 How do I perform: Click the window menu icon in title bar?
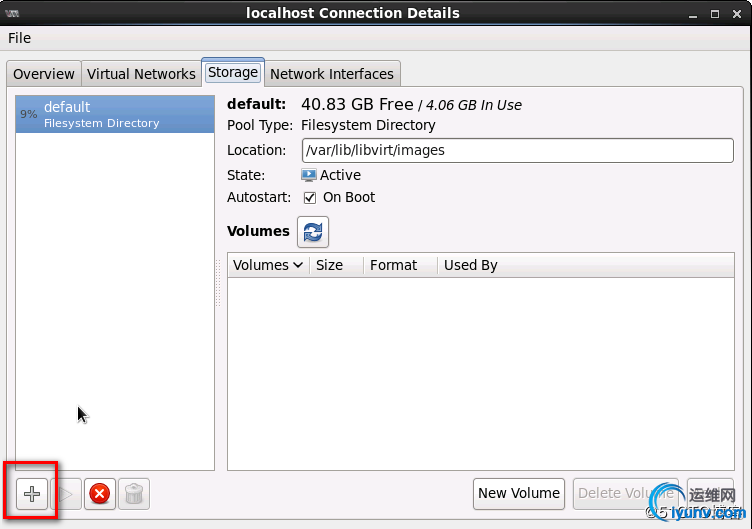(14, 13)
